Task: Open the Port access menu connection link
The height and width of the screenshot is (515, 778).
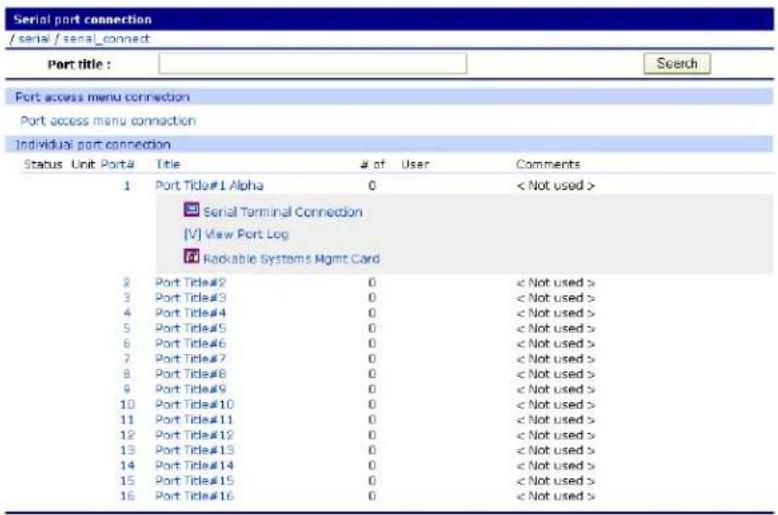Action: click(x=108, y=121)
